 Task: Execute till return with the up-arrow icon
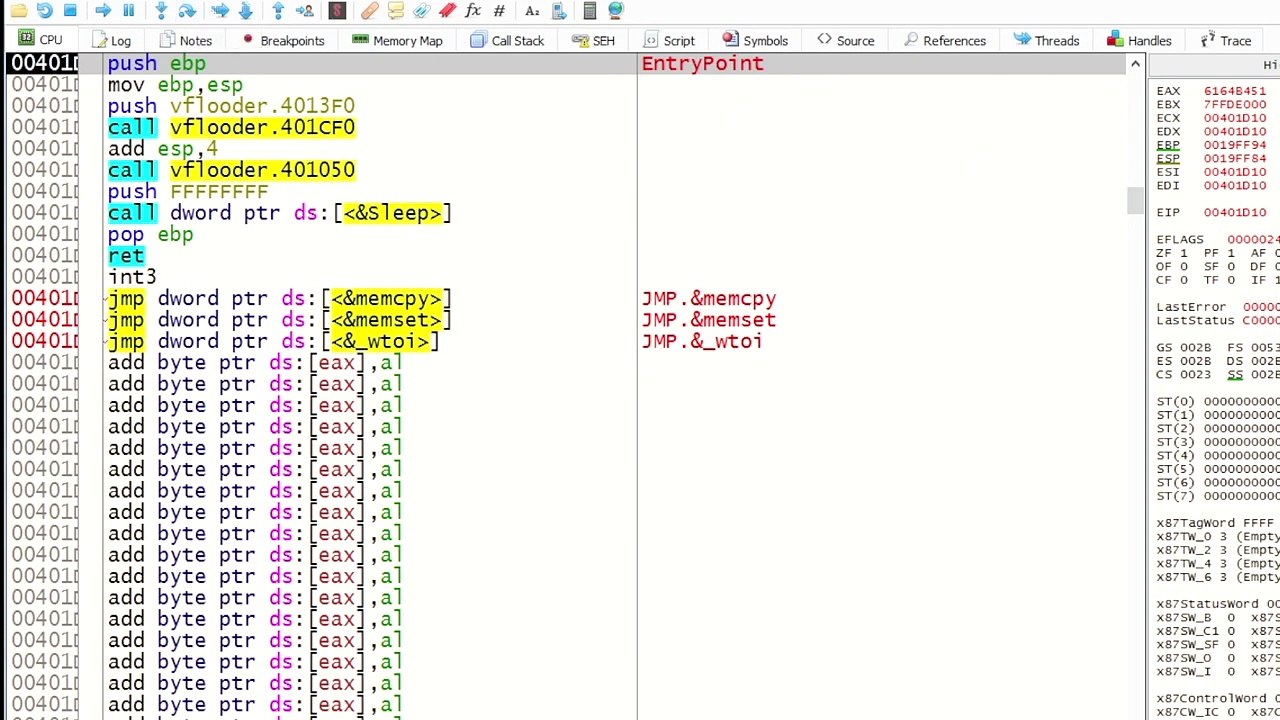[x=278, y=11]
